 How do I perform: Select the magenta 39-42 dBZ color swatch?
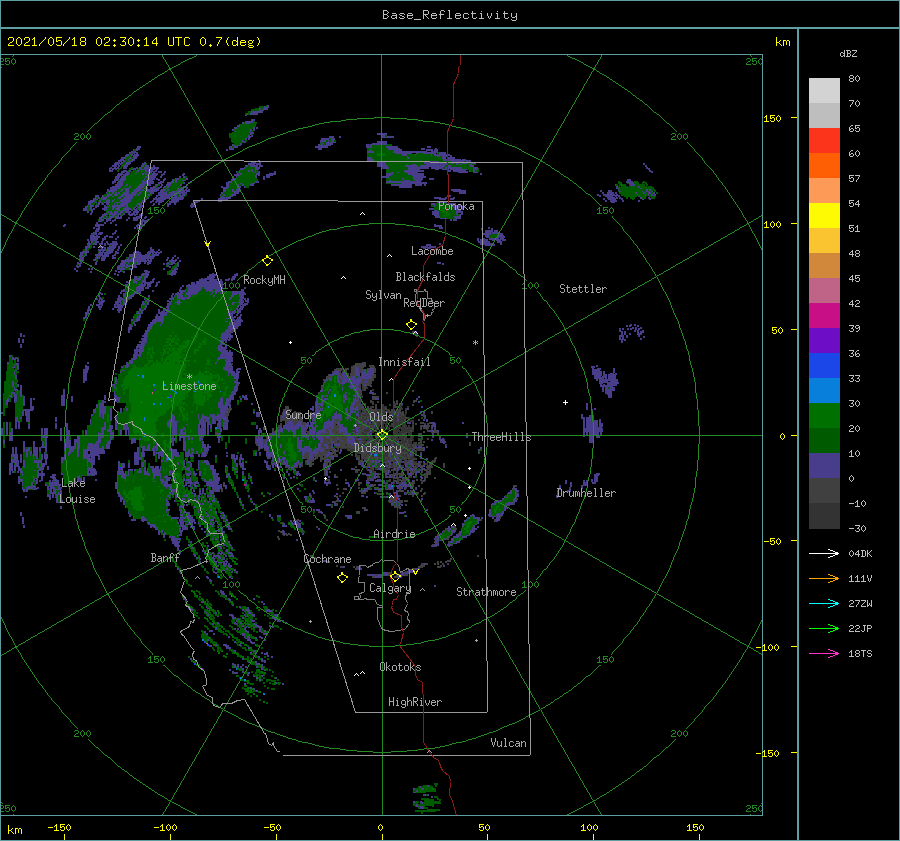click(x=824, y=316)
